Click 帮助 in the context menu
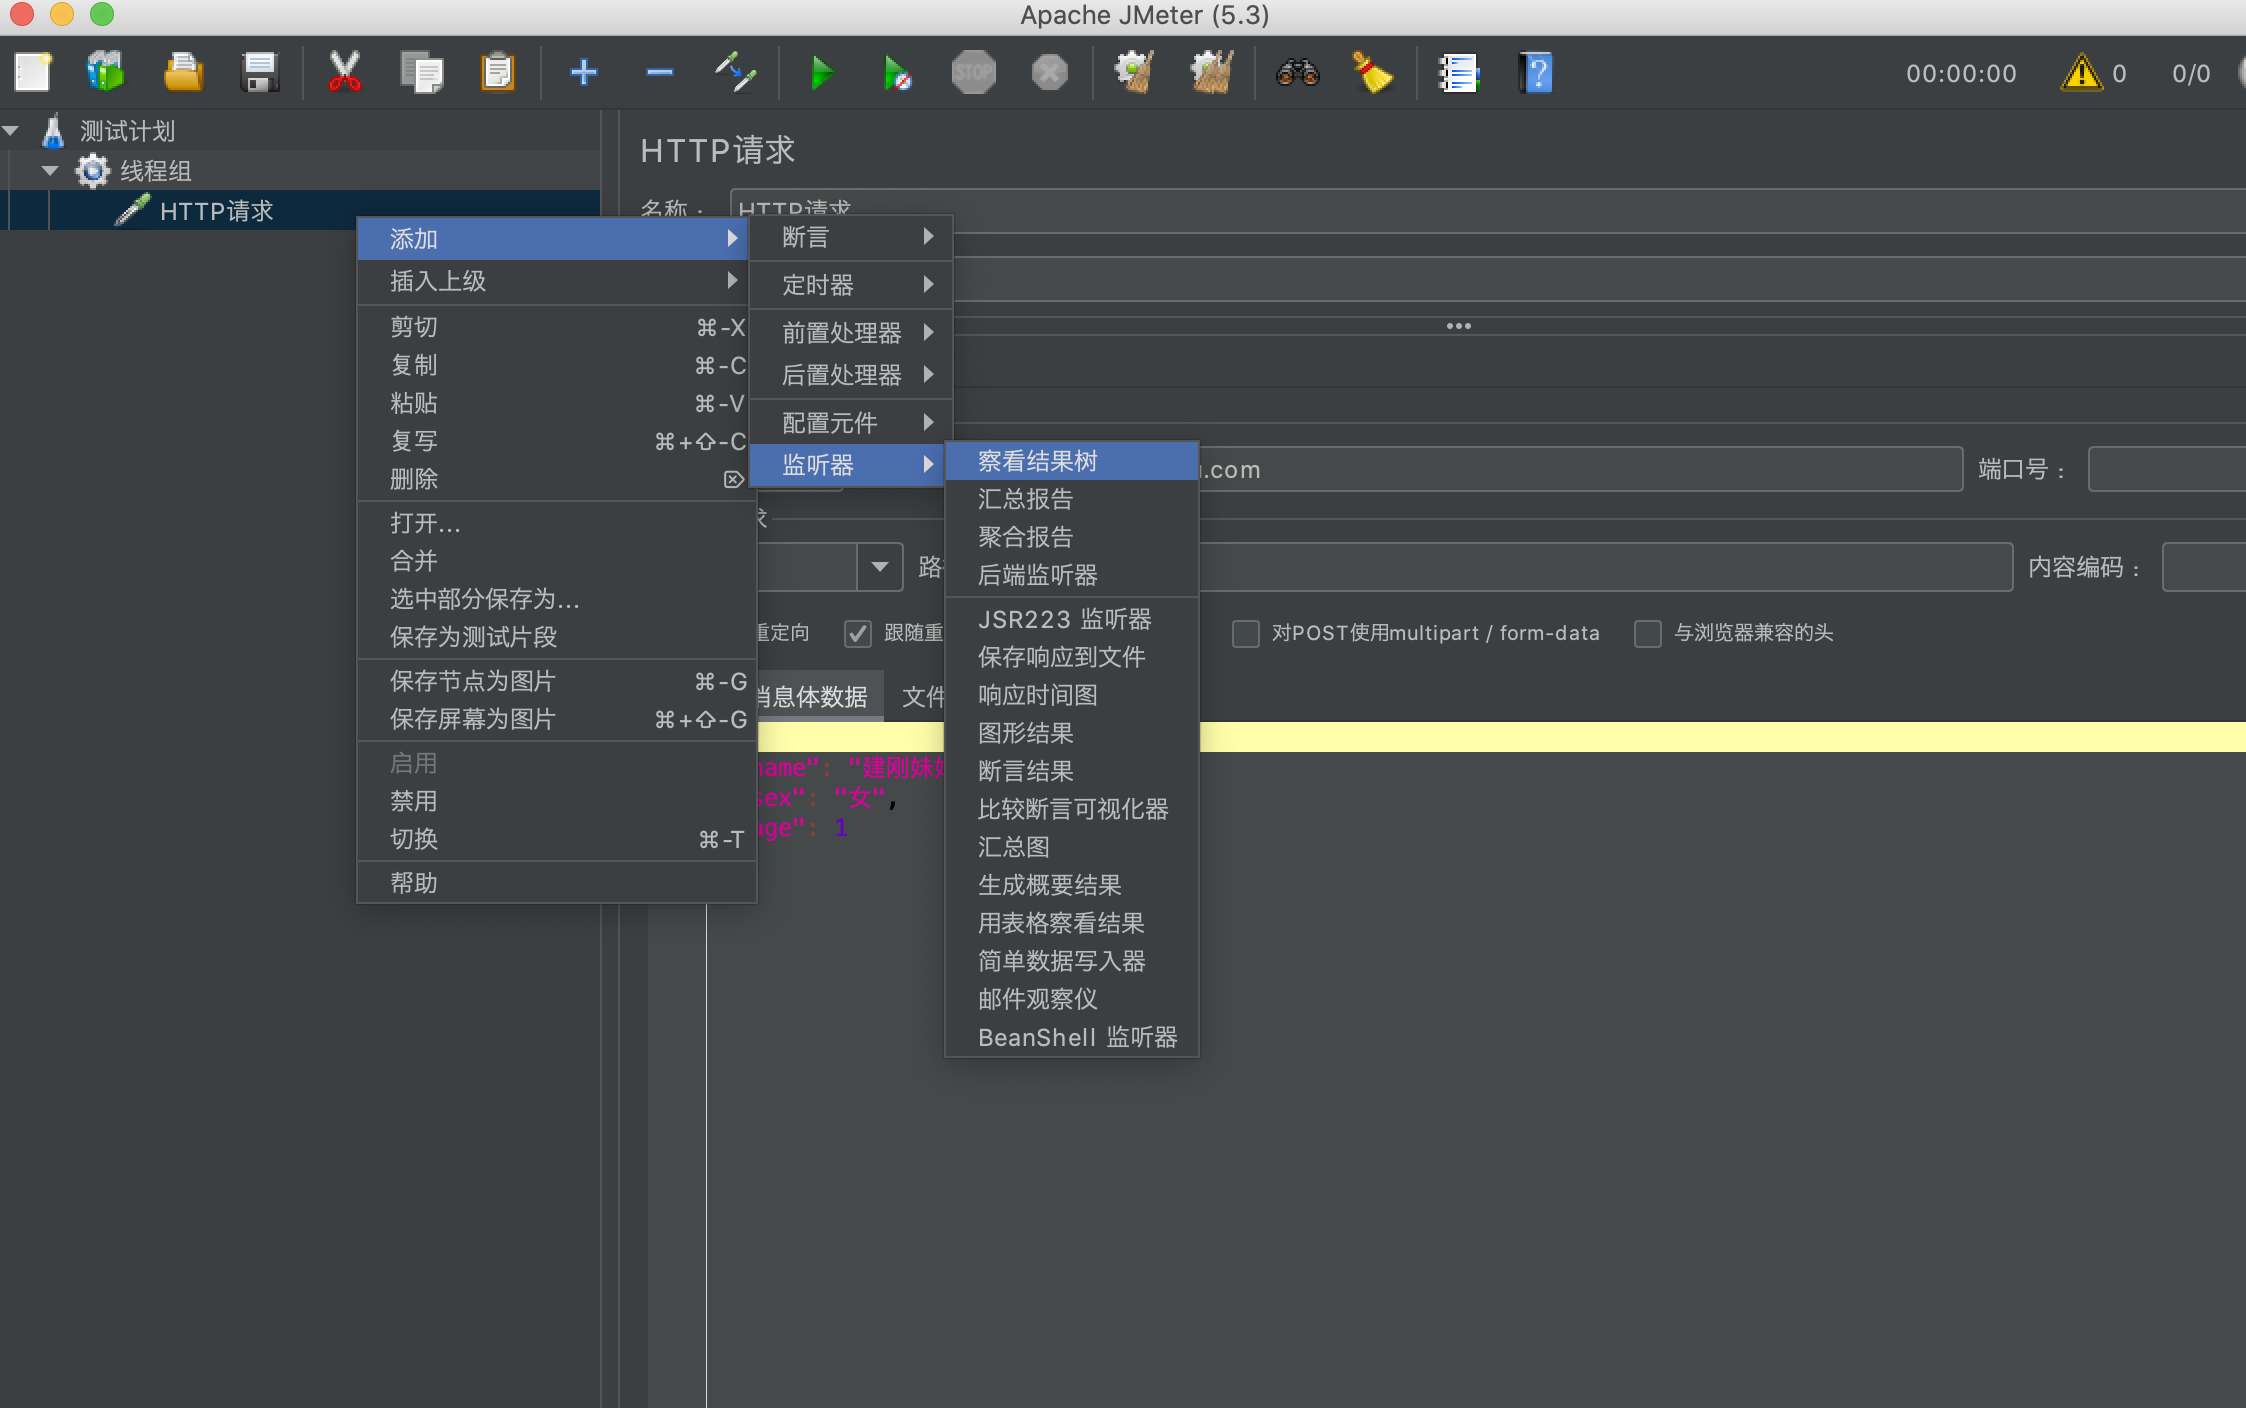Viewport: 2246px width, 1408px height. [x=557, y=883]
